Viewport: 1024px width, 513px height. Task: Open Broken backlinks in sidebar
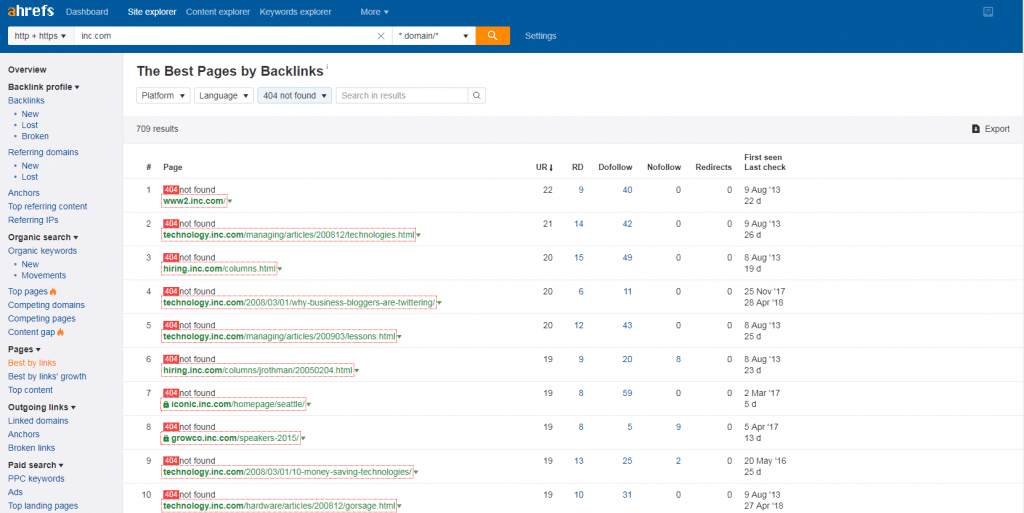tap(35, 136)
